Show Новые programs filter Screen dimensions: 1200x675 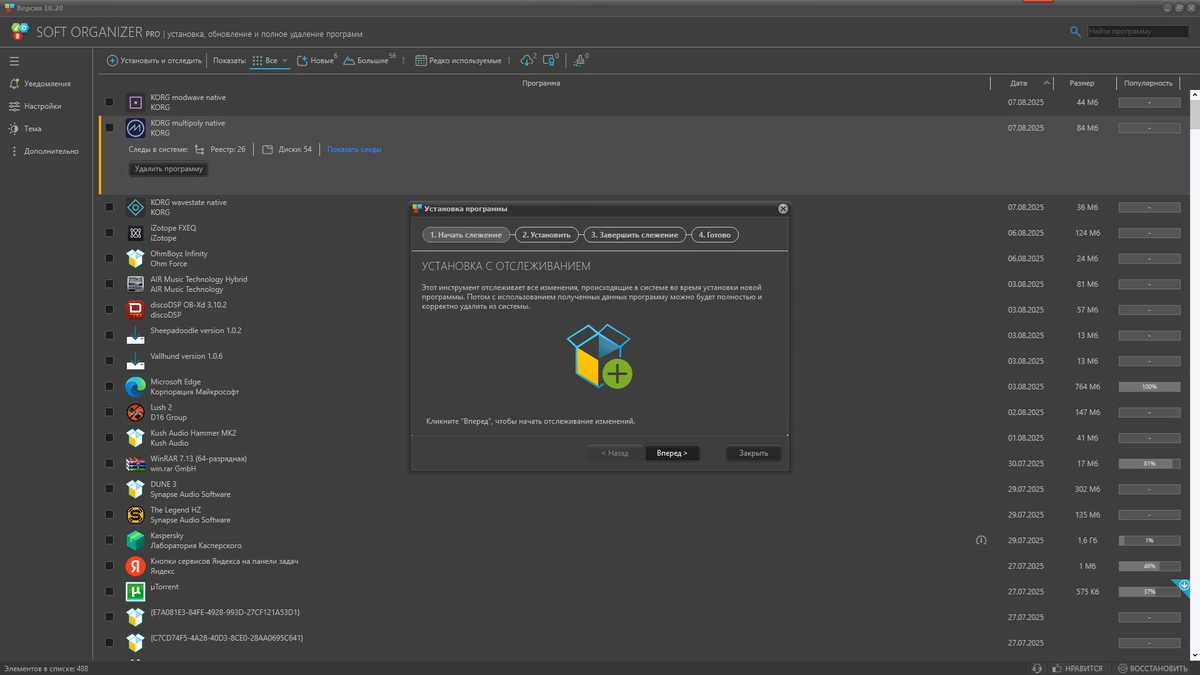[316, 61]
